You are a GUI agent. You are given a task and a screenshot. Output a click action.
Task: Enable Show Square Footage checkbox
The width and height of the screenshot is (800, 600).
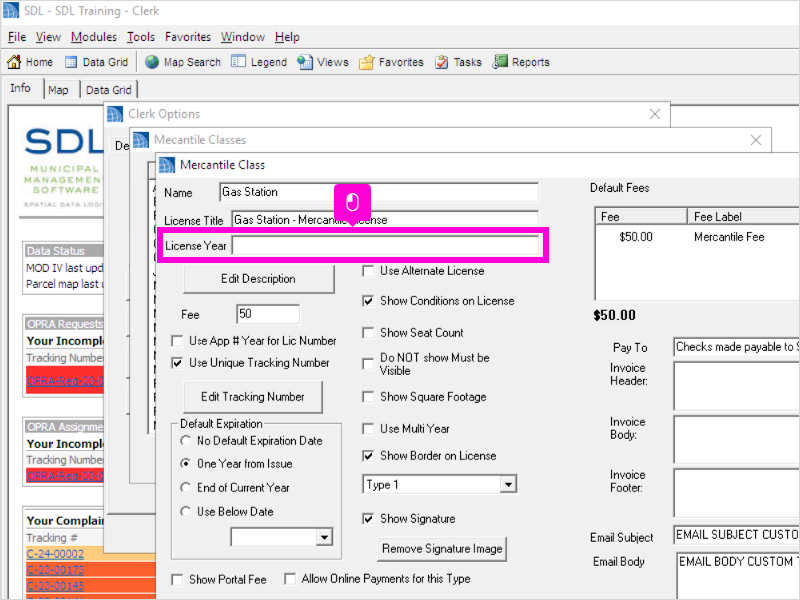[x=368, y=397]
